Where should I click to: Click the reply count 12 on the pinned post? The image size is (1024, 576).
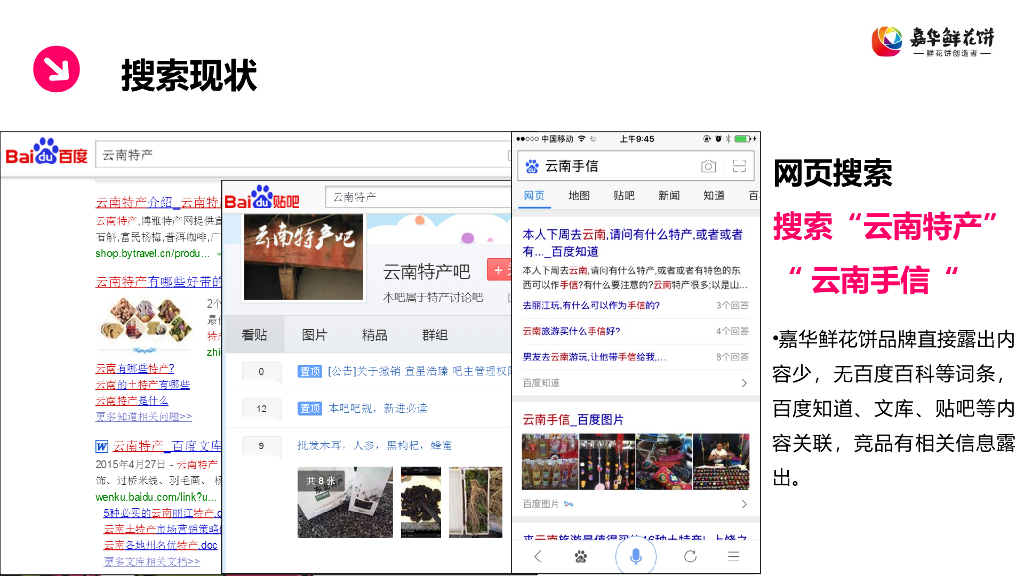click(261, 409)
